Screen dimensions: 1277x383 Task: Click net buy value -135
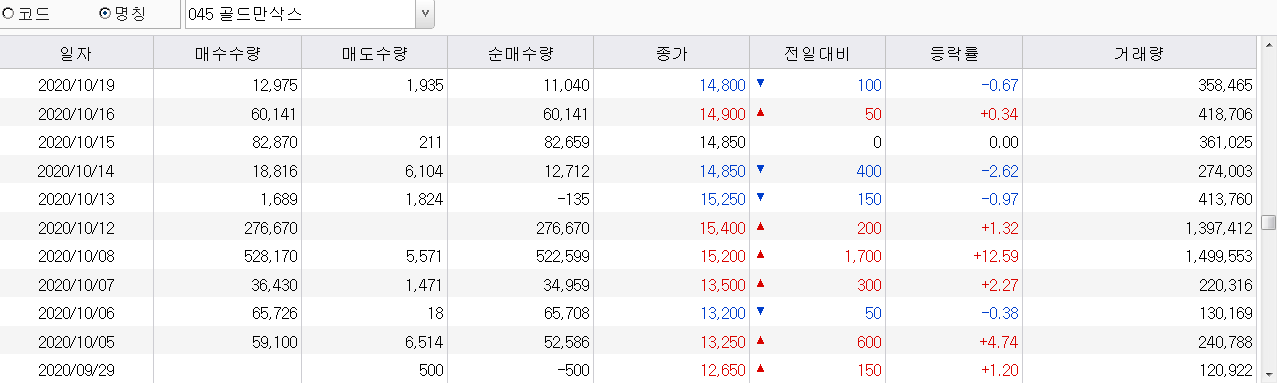click(x=573, y=199)
